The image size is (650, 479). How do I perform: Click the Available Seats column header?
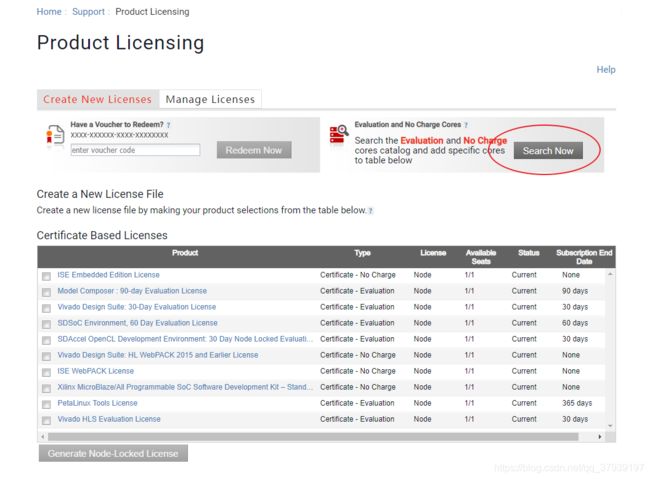(x=481, y=257)
